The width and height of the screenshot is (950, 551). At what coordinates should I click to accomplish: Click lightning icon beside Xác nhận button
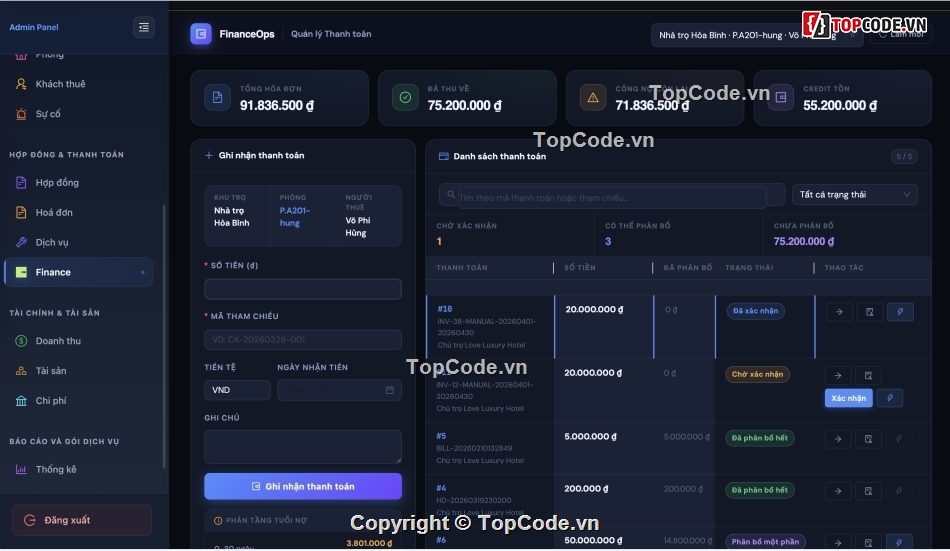pyautogui.click(x=890, y=398)
